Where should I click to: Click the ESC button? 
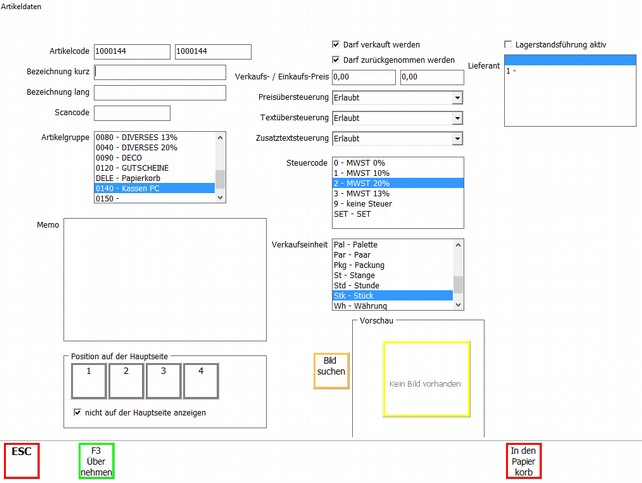[x=21, y=460]
